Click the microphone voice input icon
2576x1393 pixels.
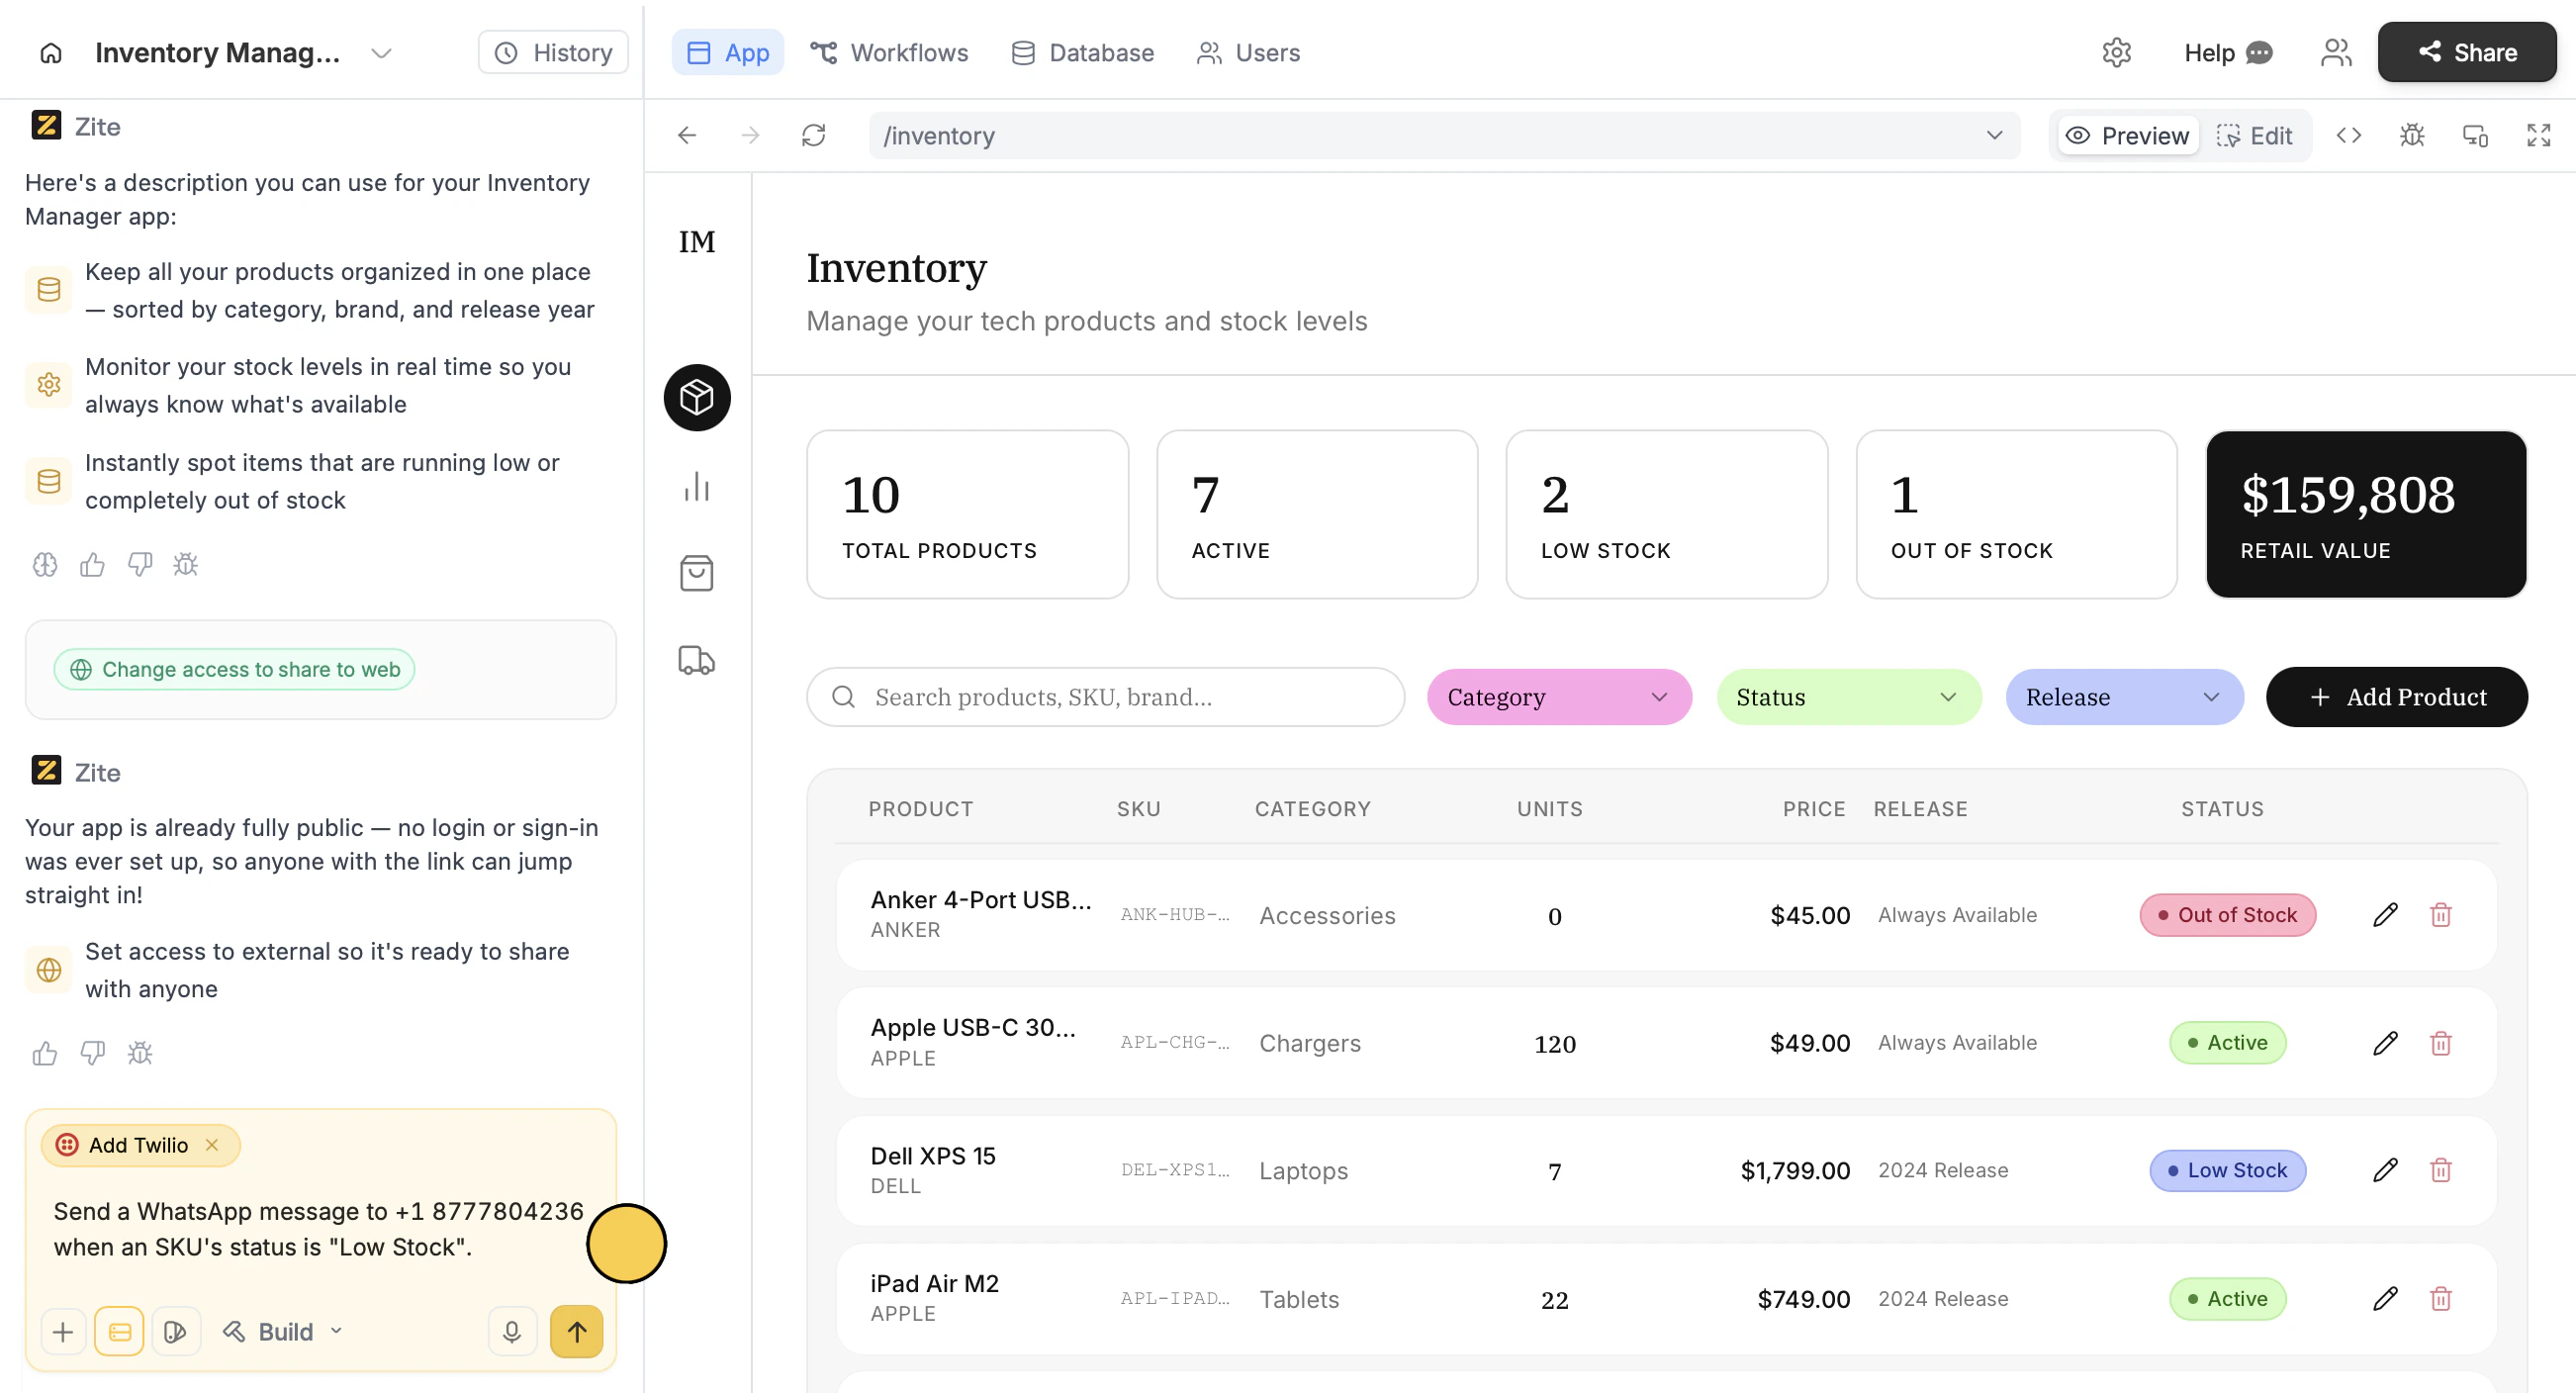click(x=511, y=1331)
